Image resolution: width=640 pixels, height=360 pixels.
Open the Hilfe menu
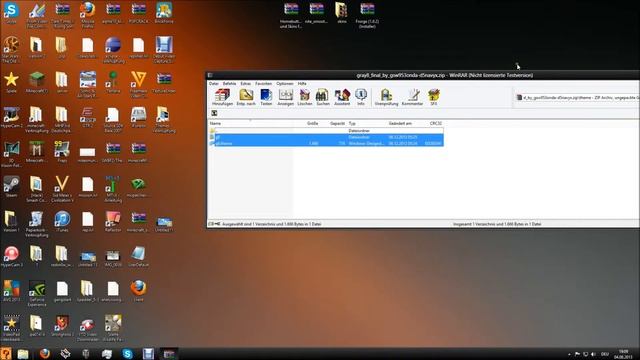(x=302, y=83)
